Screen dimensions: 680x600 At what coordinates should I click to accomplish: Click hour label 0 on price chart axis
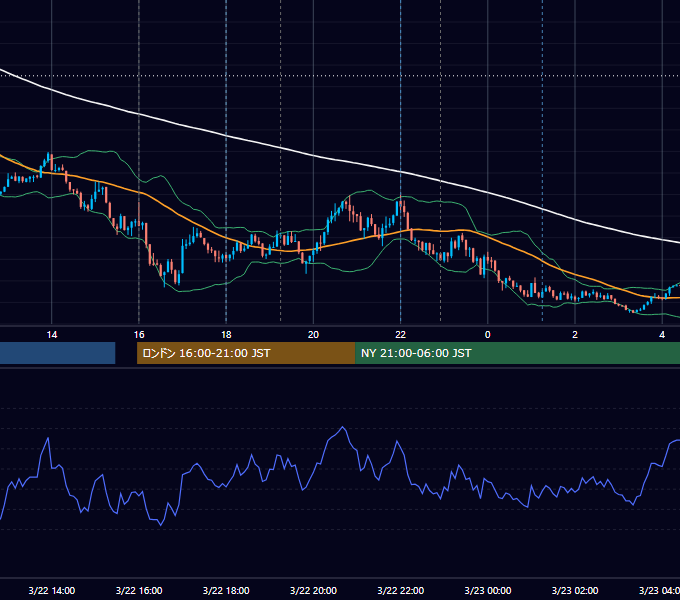[487, 335]
